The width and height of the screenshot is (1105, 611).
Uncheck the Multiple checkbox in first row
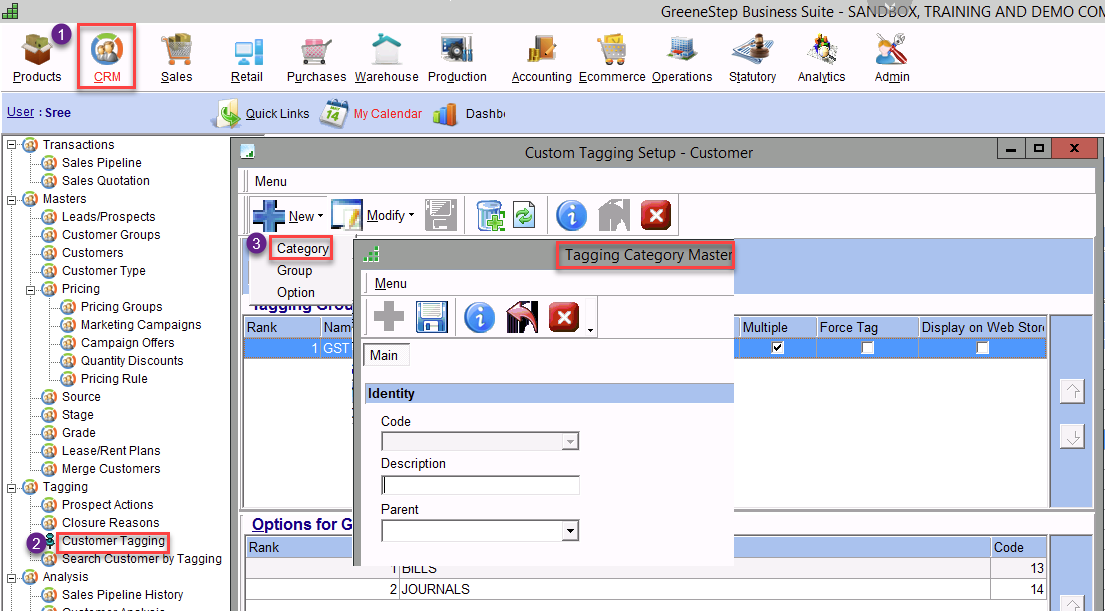[x=777, y=348]
